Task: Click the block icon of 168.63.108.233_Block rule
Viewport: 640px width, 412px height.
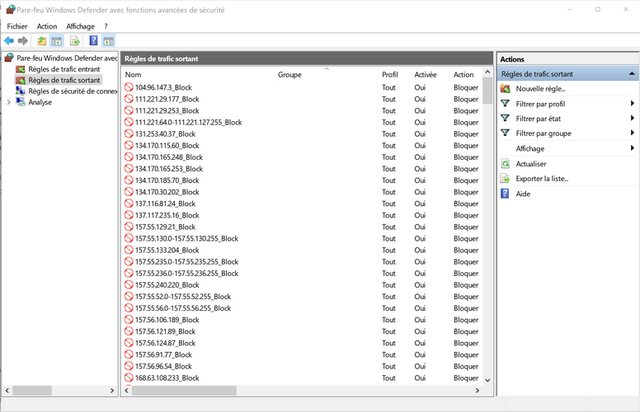Action: click(129, 378)
